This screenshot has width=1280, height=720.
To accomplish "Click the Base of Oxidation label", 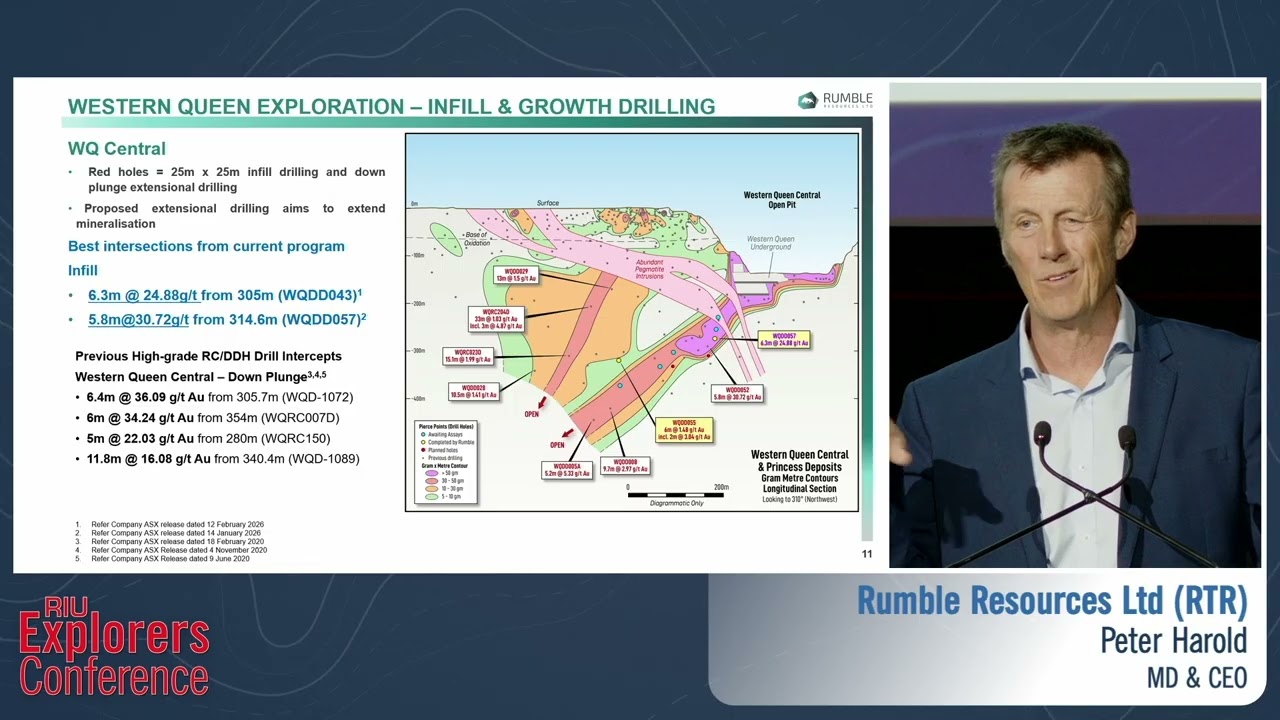I will click(x=475, y=239).
